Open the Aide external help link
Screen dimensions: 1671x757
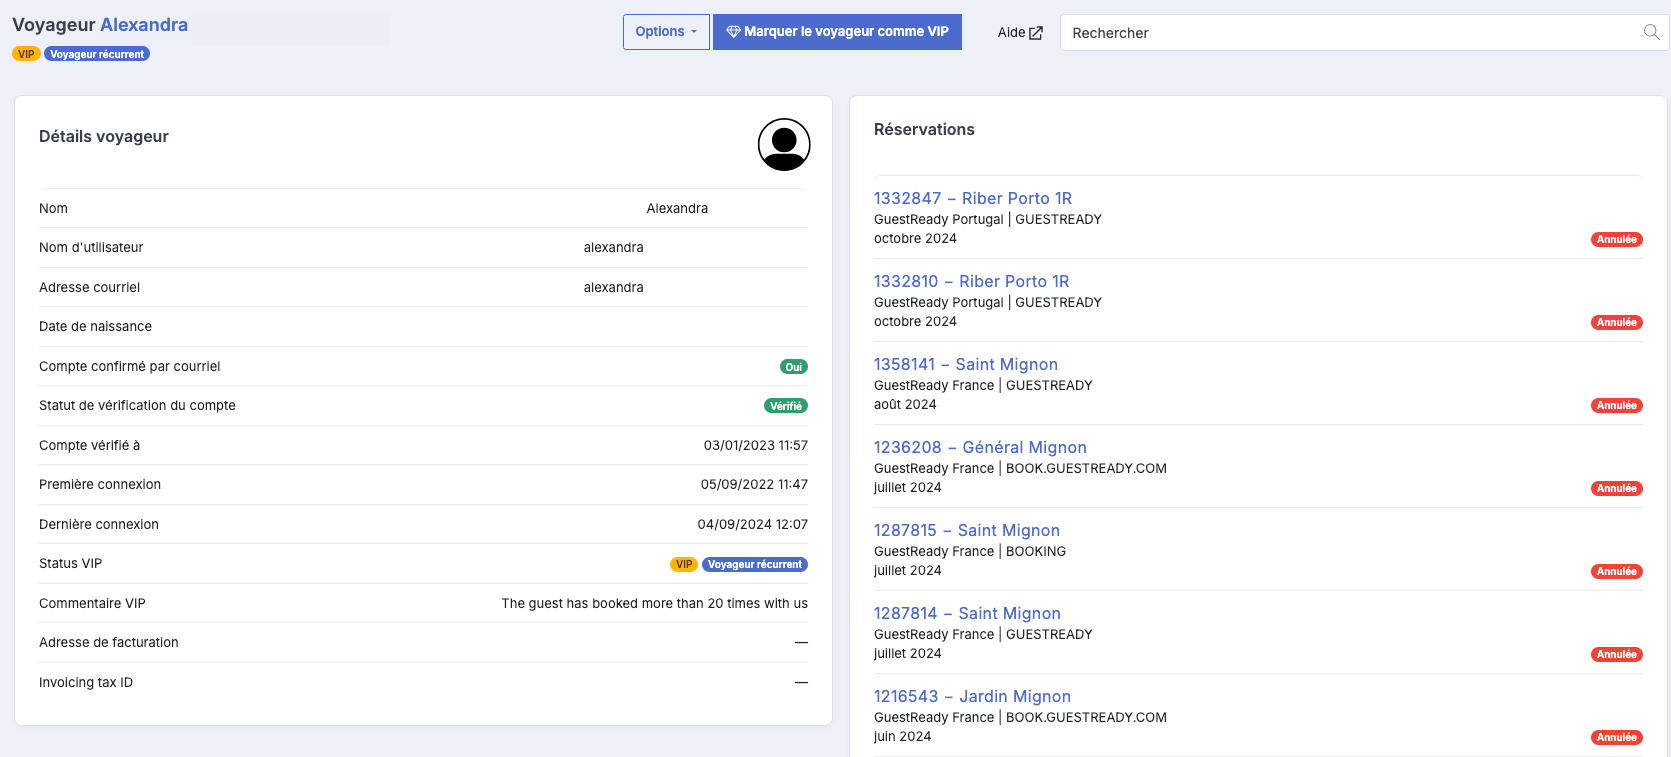pos(1020,33)
